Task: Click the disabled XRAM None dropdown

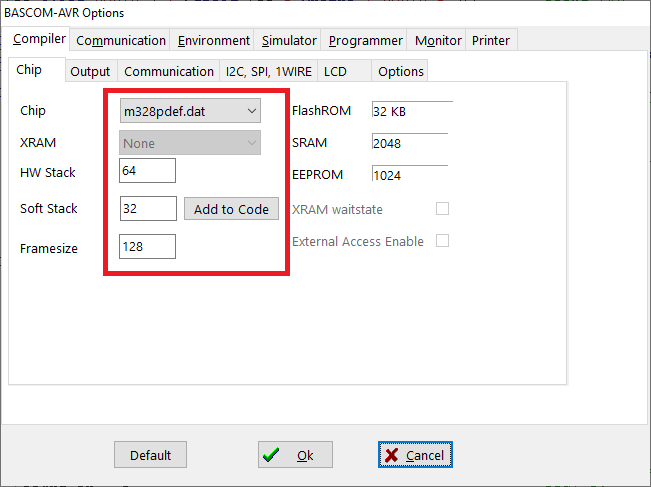Action: coord(190,143)
